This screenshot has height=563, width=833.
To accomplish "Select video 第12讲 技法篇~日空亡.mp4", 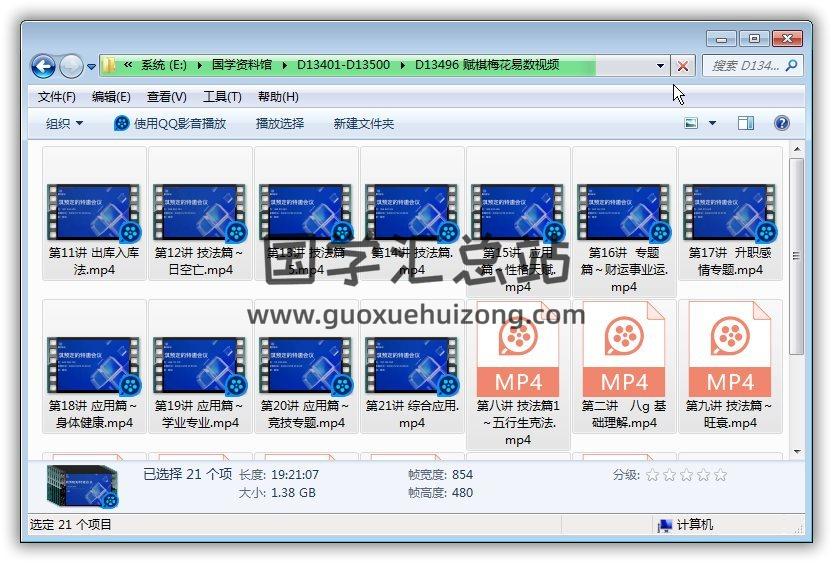I will click(x=200, y=213).
